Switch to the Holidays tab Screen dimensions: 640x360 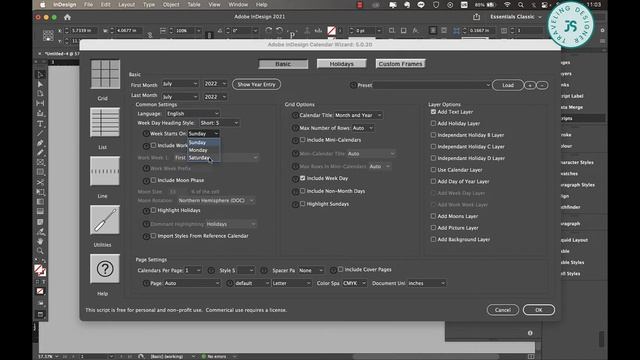(x=342, y=64)
